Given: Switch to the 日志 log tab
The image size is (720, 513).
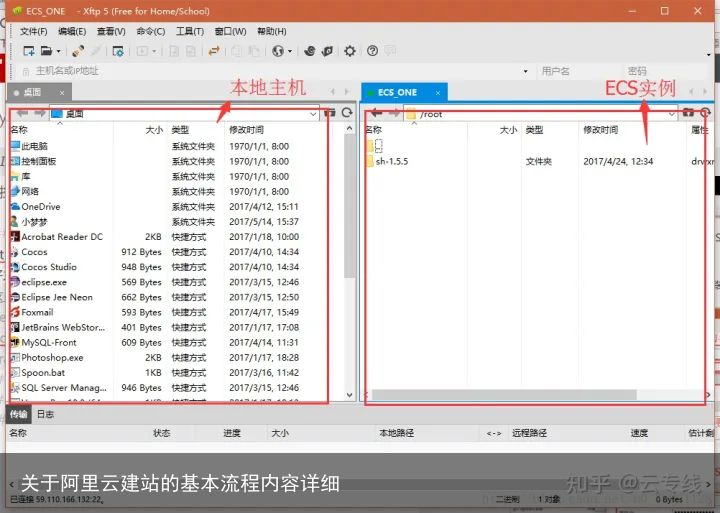Looking at the screenshot, I should pos(45,414).
